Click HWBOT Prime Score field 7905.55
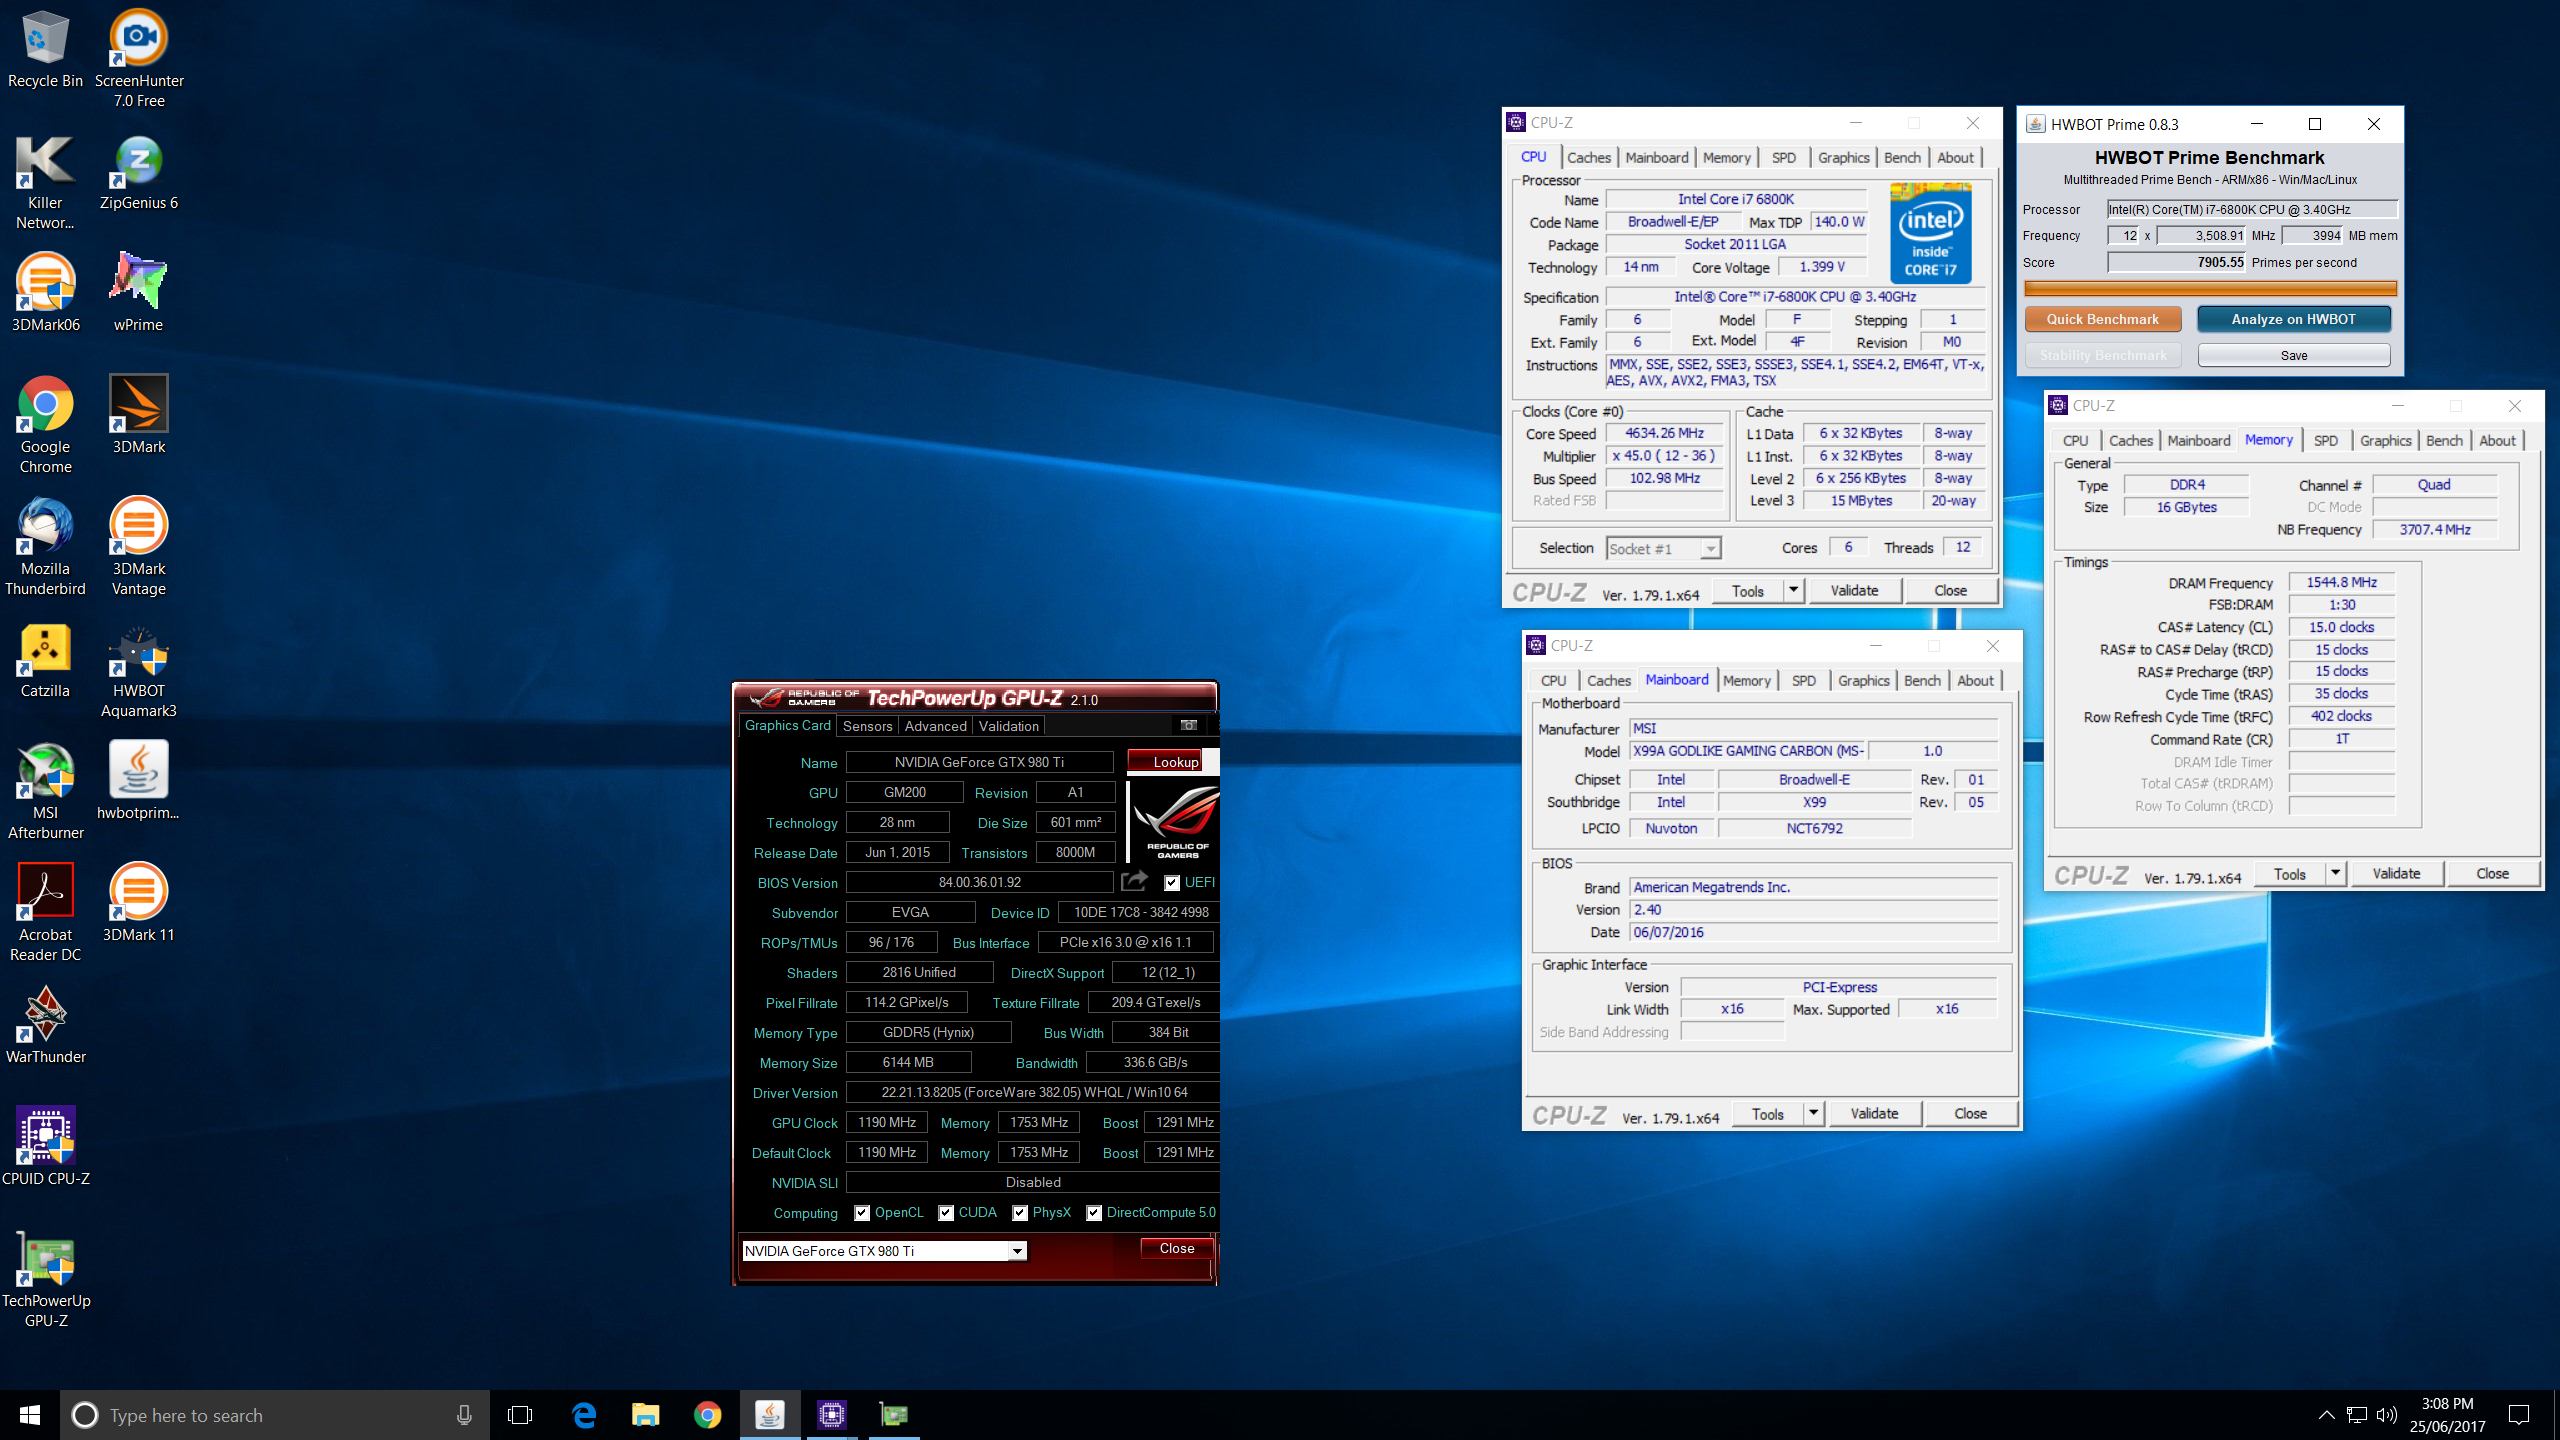Image resolution: width=2560 pixels, height=1440 pixels. [x=2176, y=262]
